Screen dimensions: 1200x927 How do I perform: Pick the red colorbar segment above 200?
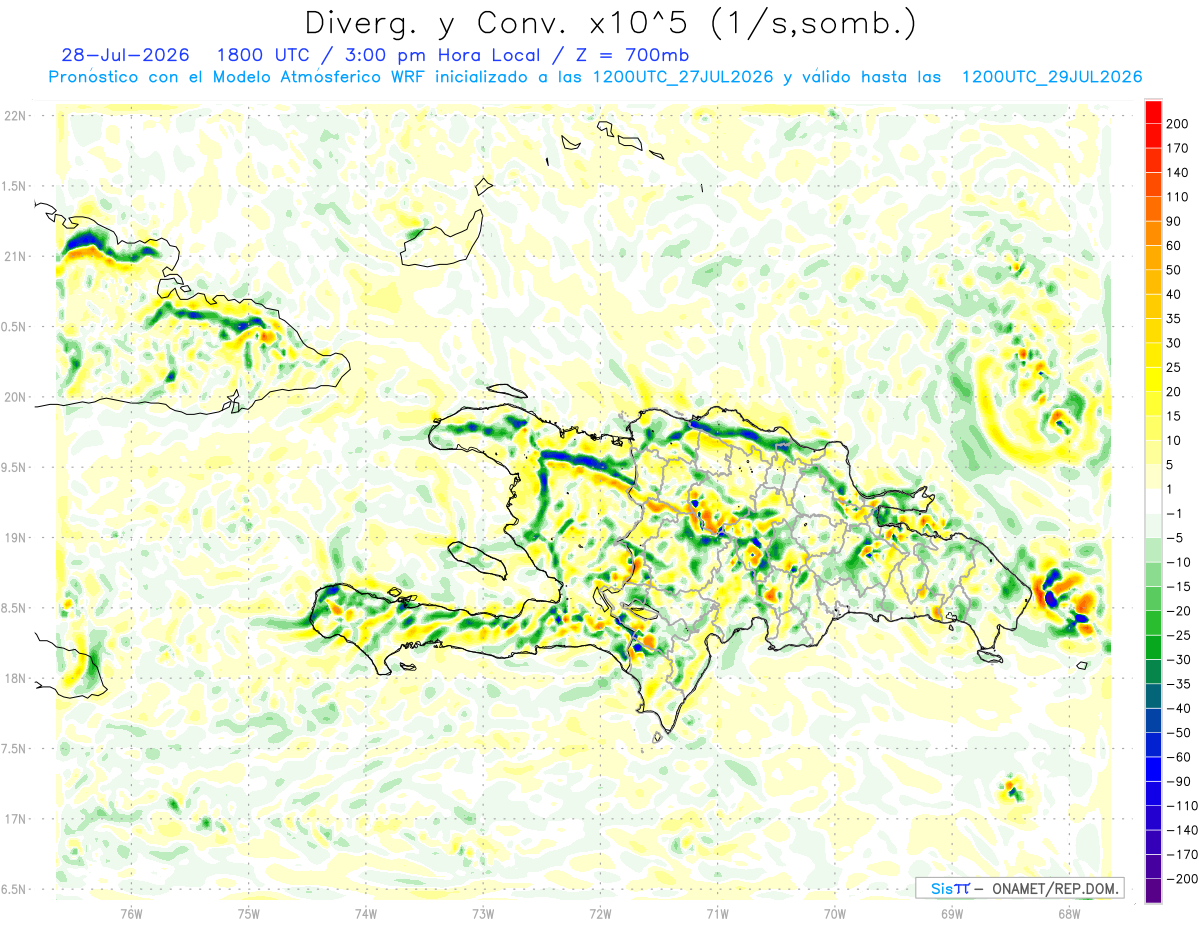click(1153, 111)
